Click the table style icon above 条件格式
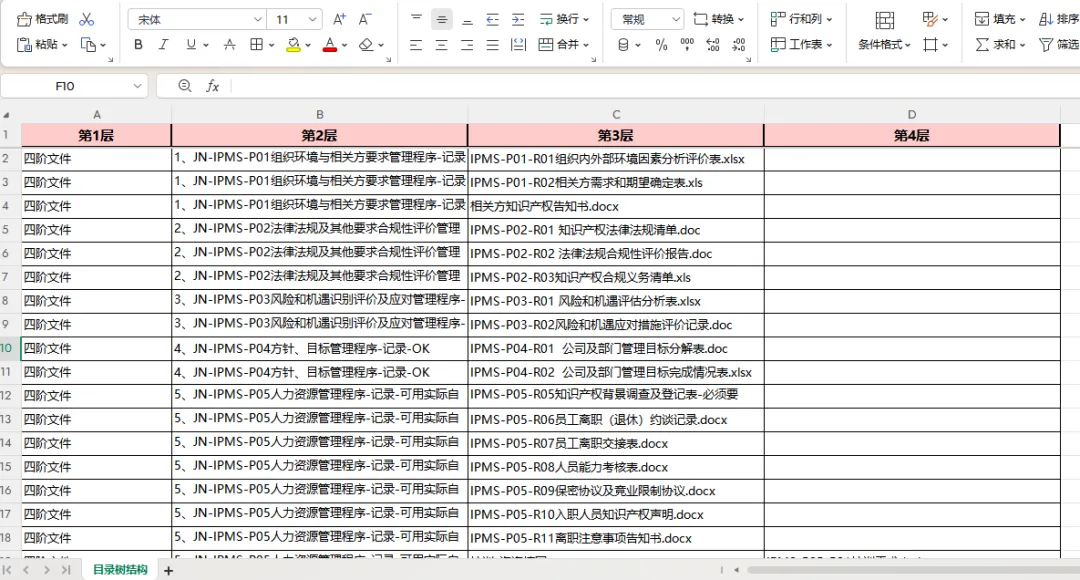 [x=884, y=20]
